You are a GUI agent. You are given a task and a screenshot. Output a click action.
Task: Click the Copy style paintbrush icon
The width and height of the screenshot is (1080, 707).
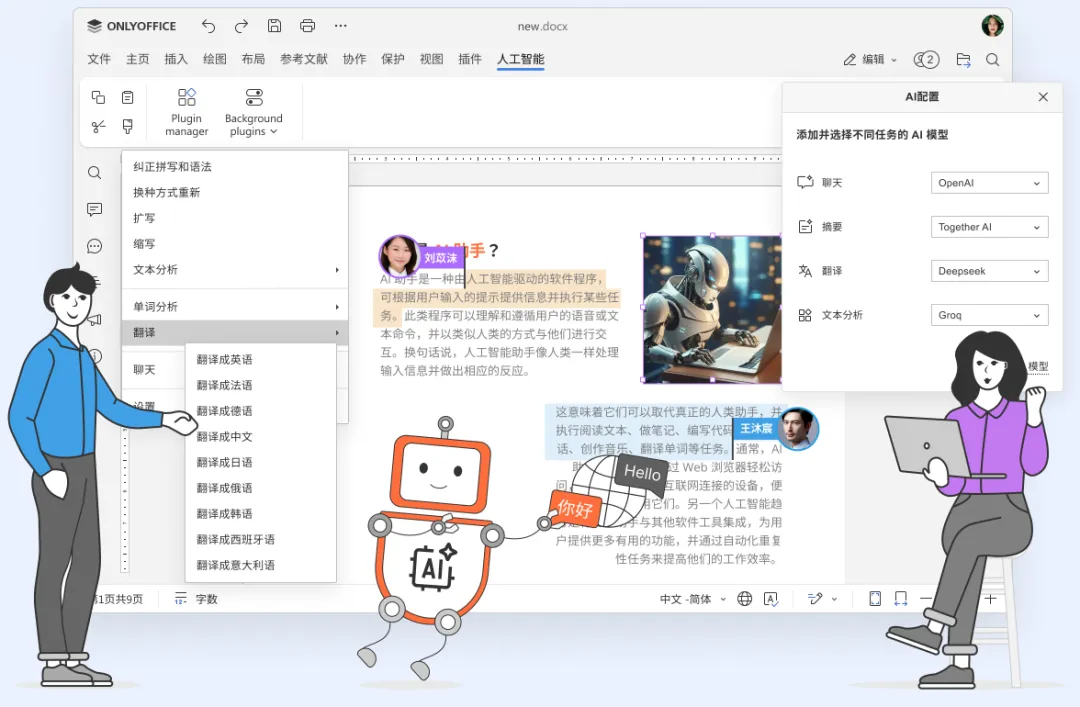127,126
